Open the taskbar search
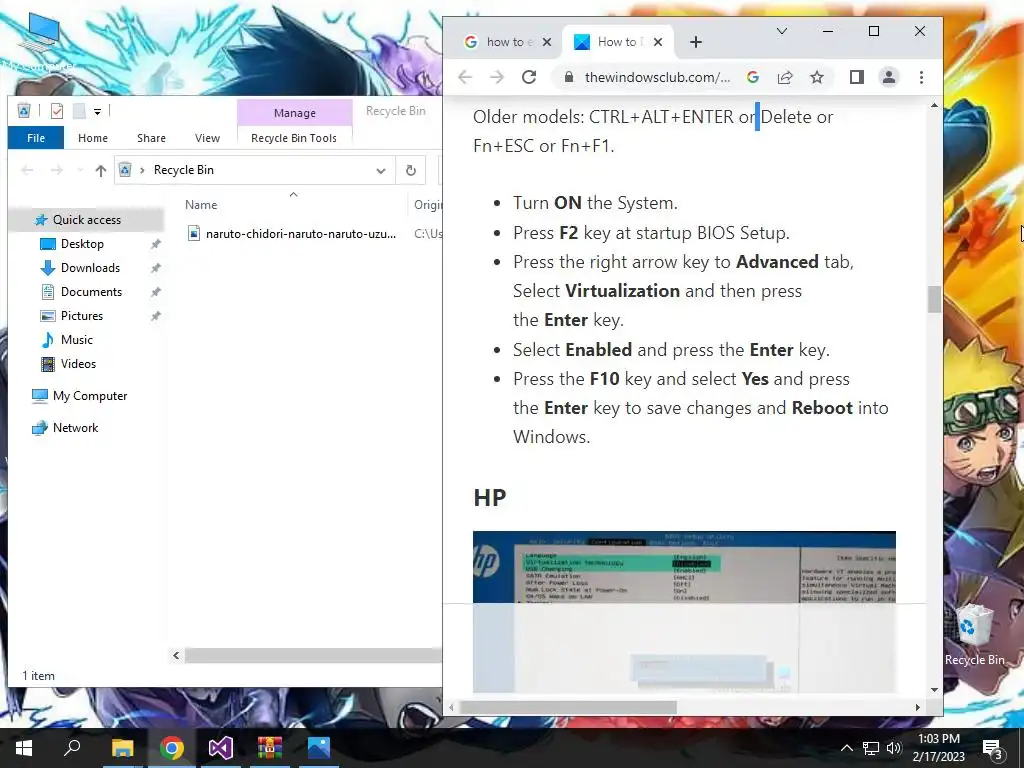The width and height of the screenshot is (1024, 768). [x=72, y=748]
